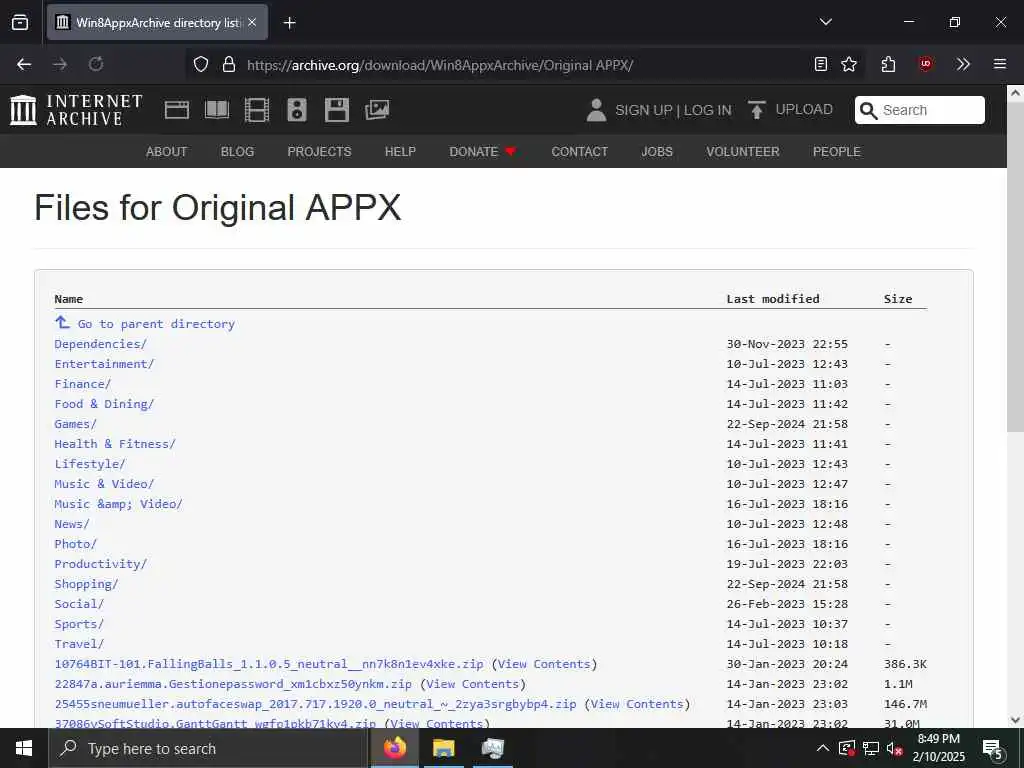Open extensions puzzle icon
Image resolution: width=1024 pixels, height=768 pixels.
(x=888, y=64)
